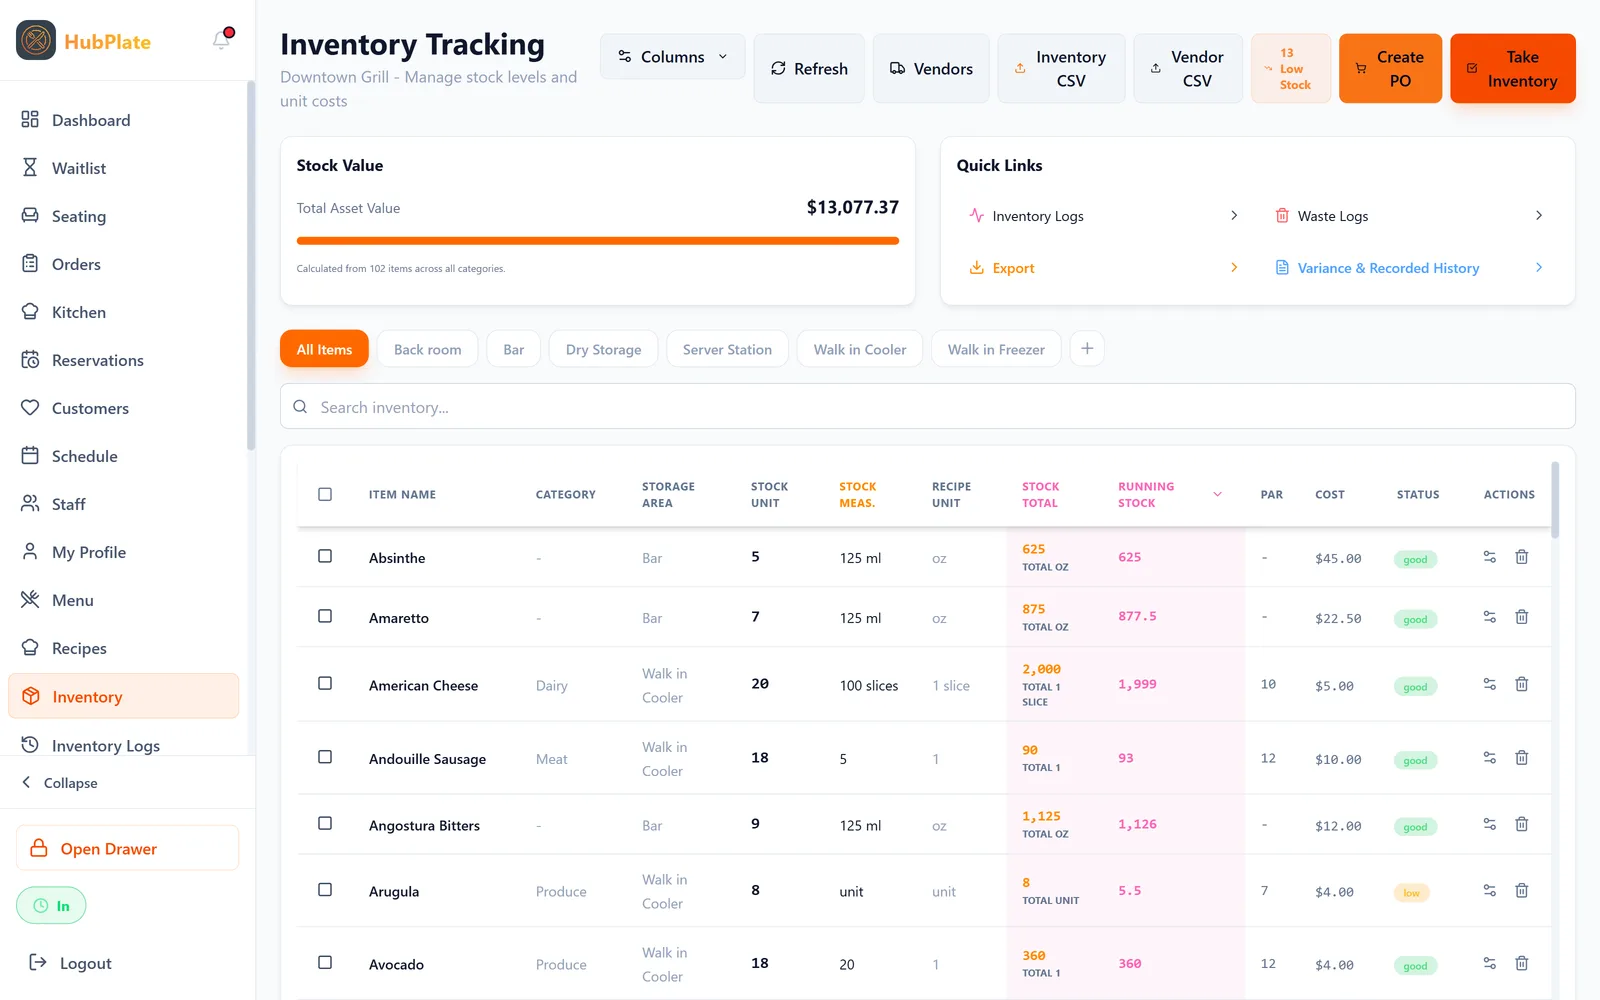The height and width of the screenshot is (1000, 1600).
Task: Delete the Absinthe item via trash icon
Action: click(1521, 557)
